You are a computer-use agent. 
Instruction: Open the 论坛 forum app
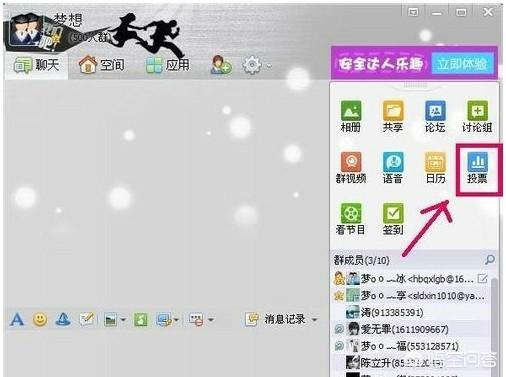pyautogui.click(x=435, y=116)
